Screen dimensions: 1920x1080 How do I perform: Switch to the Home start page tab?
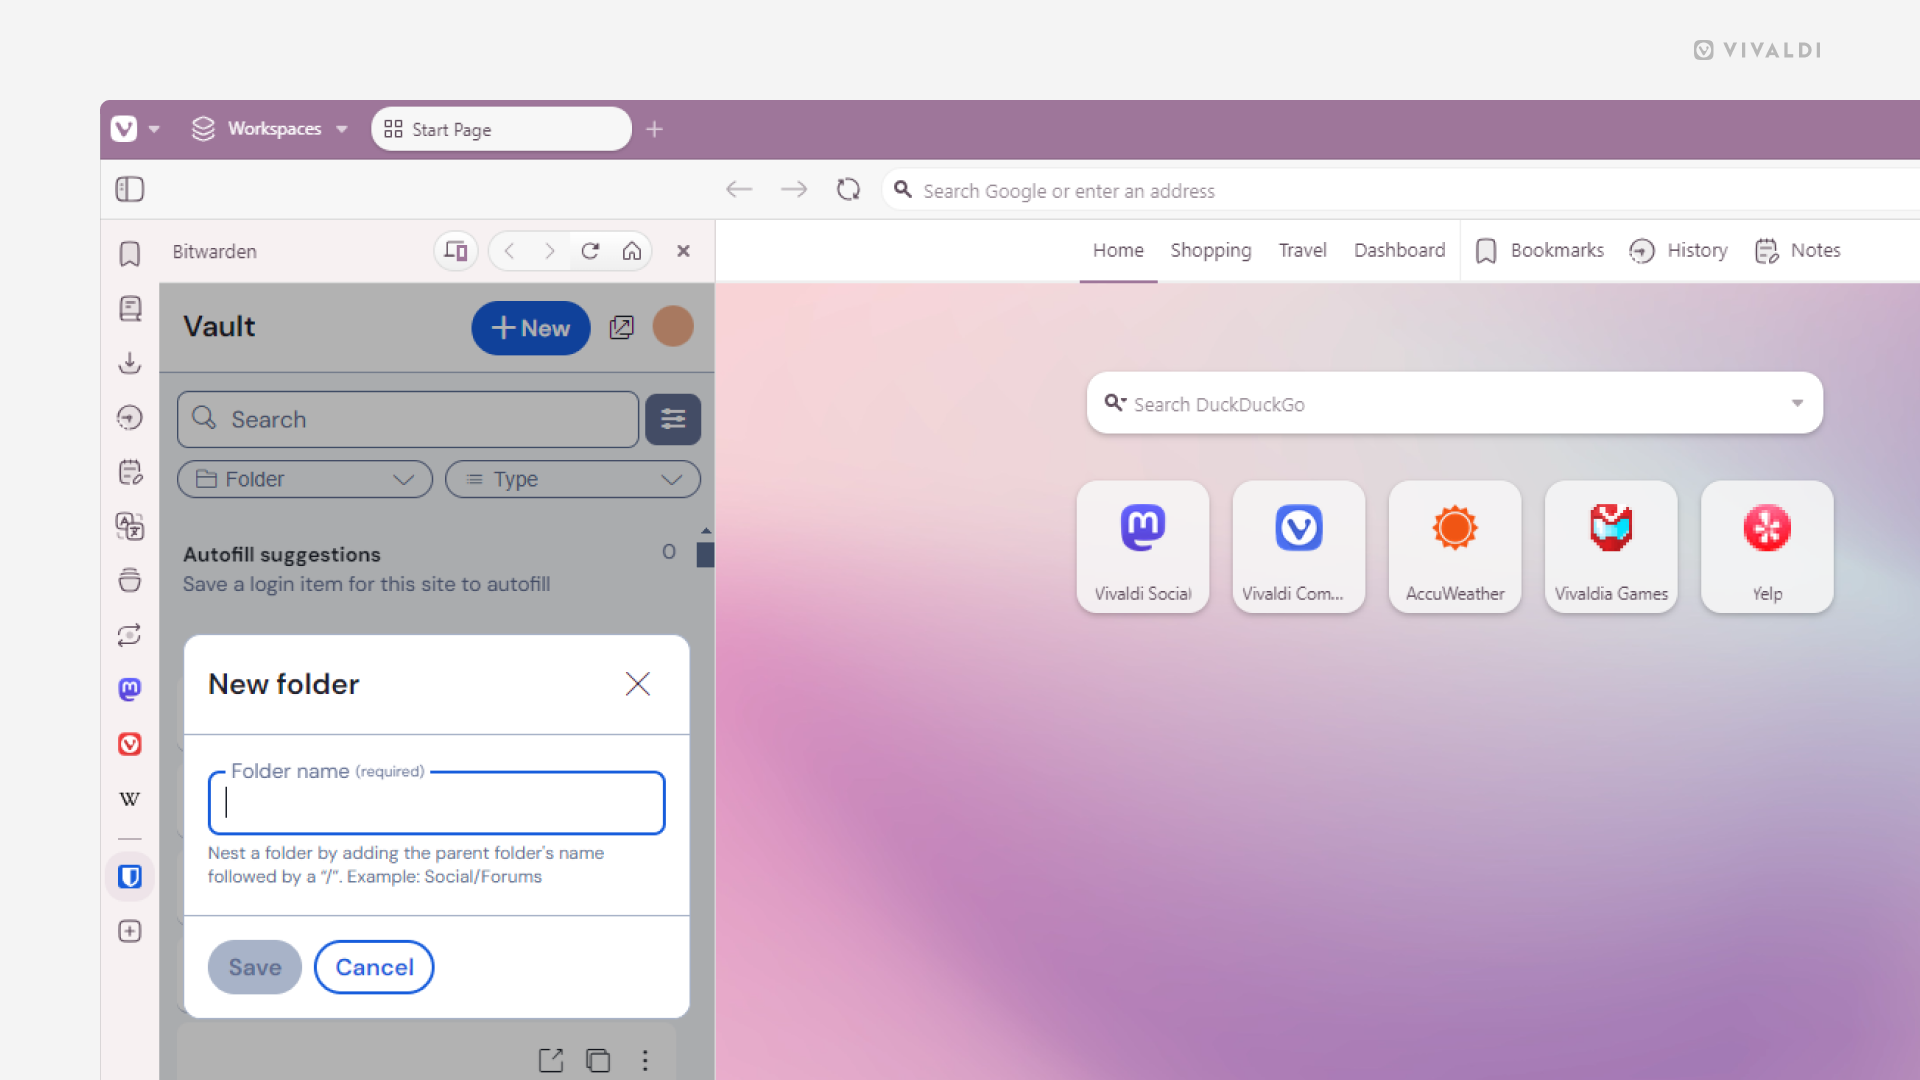point(1118,250)
